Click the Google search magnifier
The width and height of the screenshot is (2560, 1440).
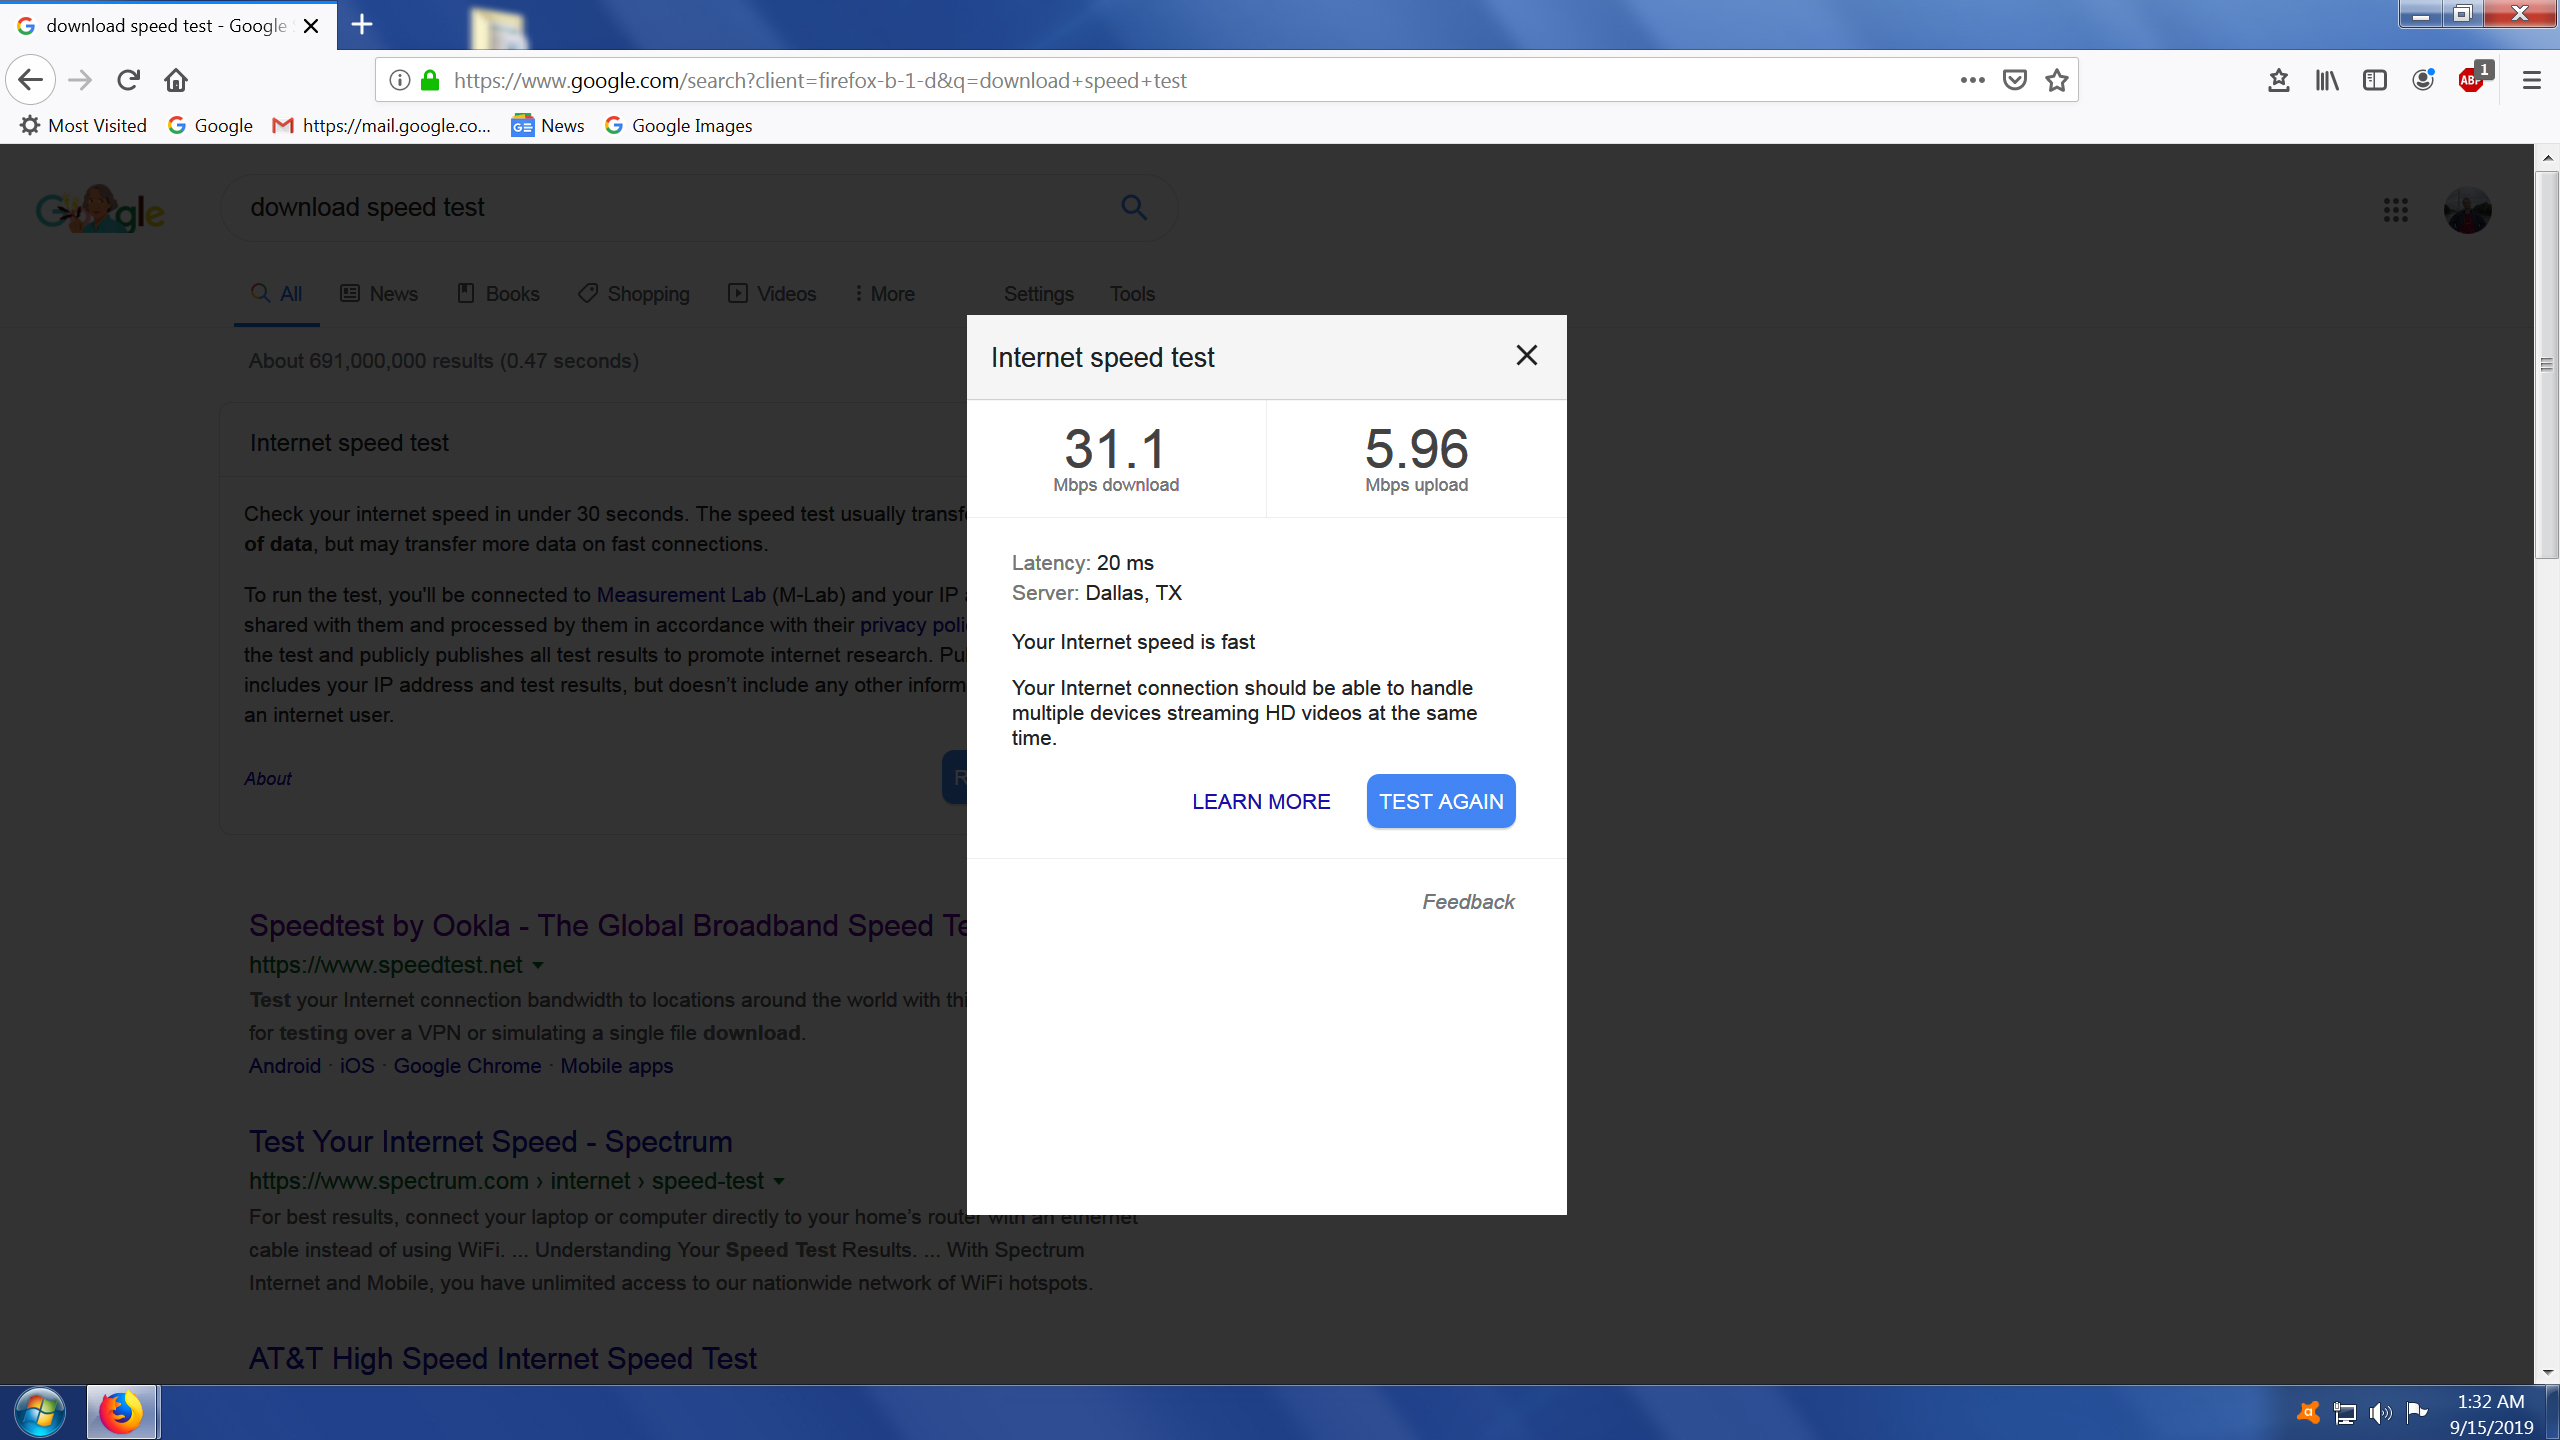tap(1134, 207)
